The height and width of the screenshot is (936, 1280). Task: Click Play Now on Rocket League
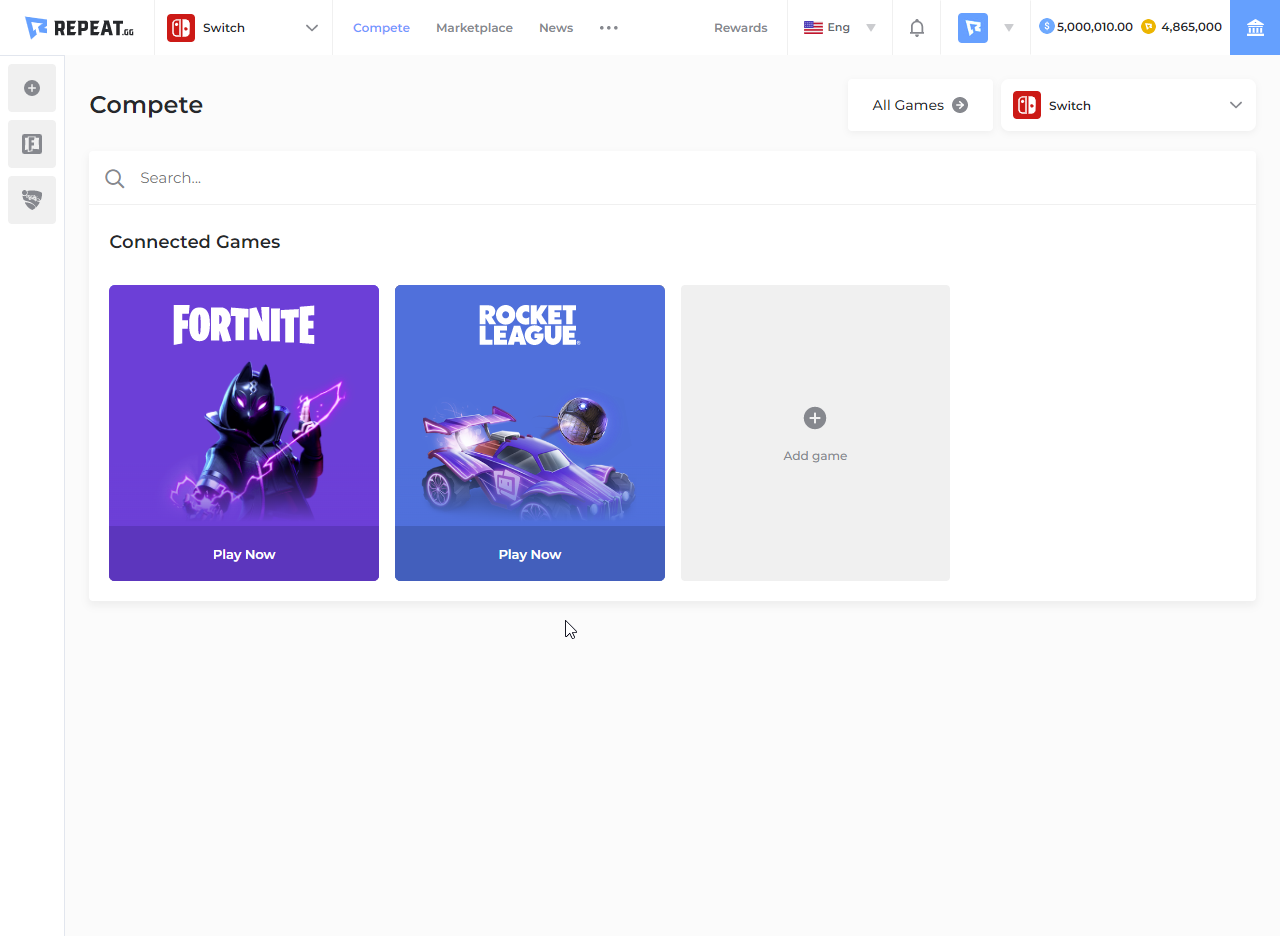(x=530, y=554)
